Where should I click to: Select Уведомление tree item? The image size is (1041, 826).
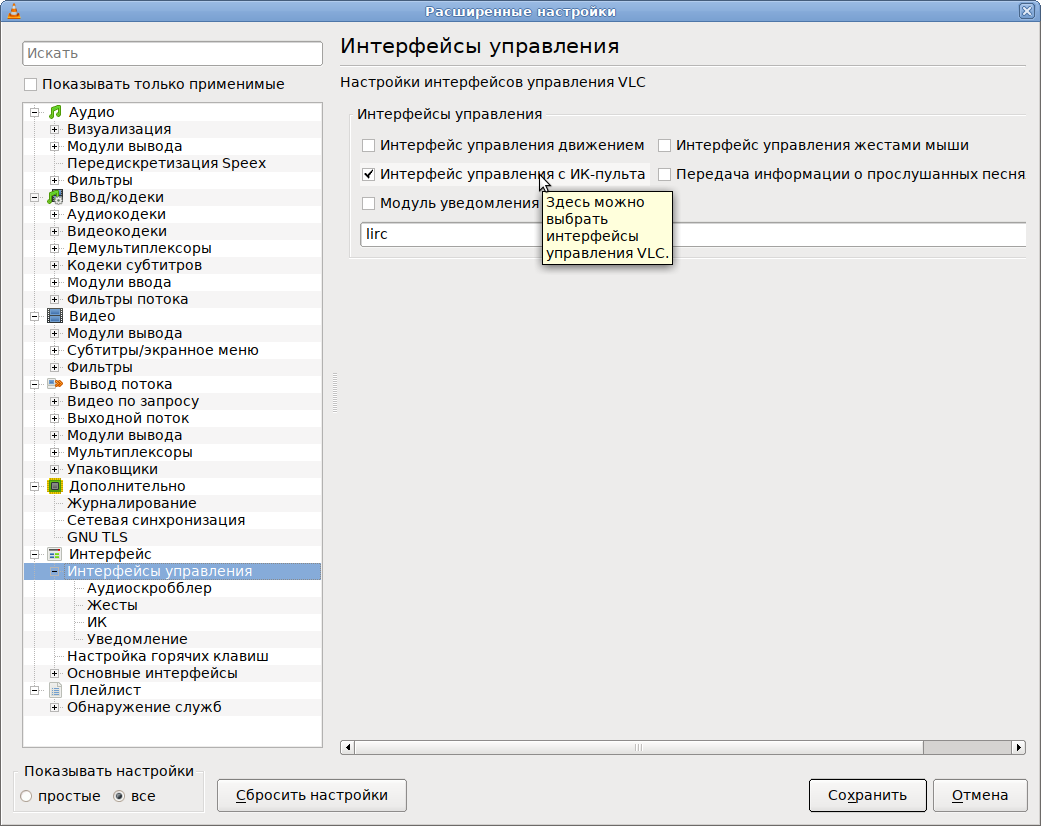click(137, 639)
